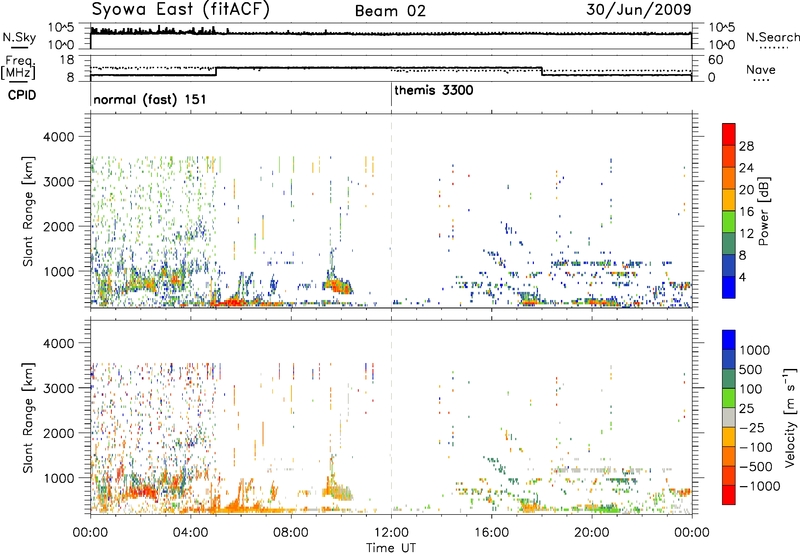Click the '-1000' value on the Velocity color bar

coord(760,486)
